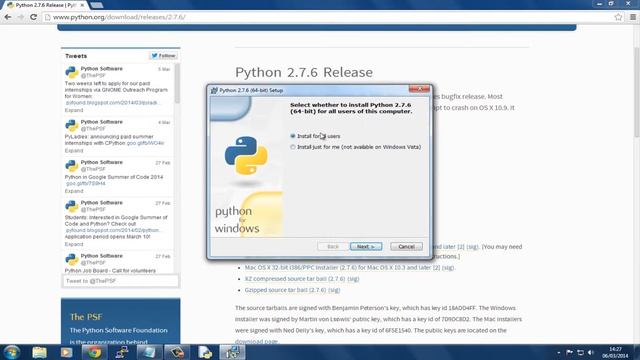This screenshot has height=360, width=640.
Task: Bookmark the page with the star icon
Action: click(618, 17)
